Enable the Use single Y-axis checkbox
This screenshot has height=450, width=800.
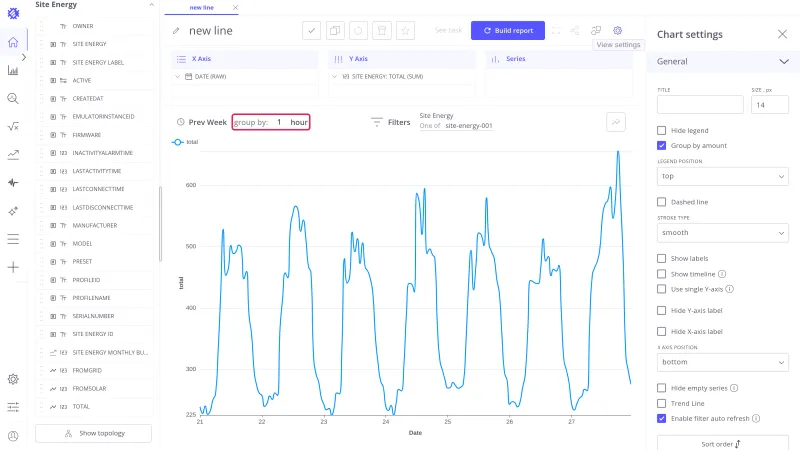click(662, 289)
